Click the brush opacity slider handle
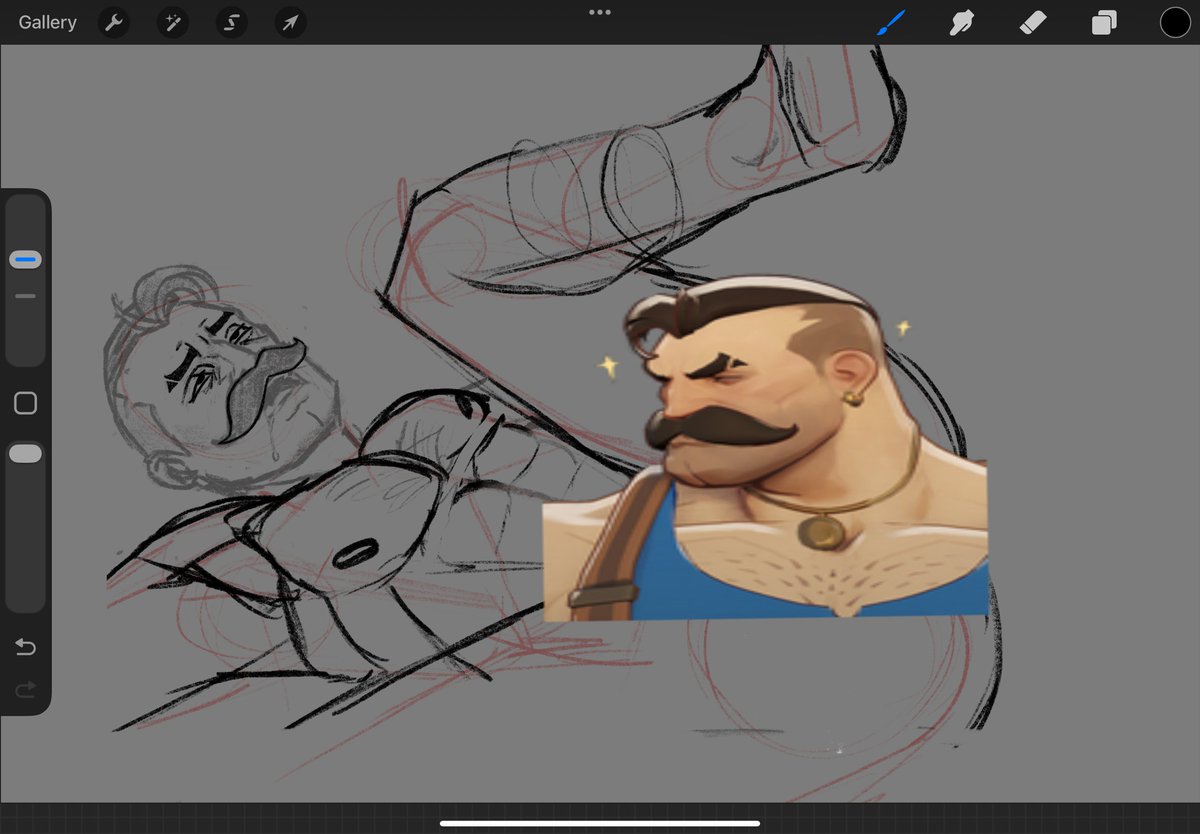 click(25, 454)
